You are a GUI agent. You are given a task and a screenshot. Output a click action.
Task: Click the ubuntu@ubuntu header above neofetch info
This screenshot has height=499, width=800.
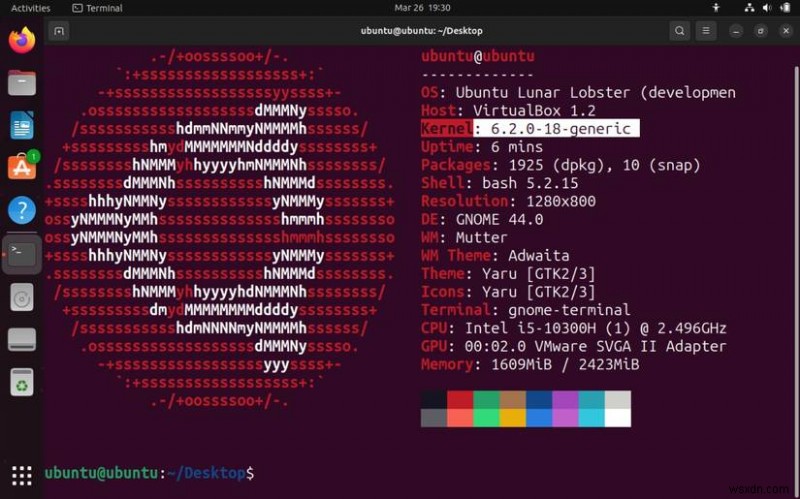(478, 56)
